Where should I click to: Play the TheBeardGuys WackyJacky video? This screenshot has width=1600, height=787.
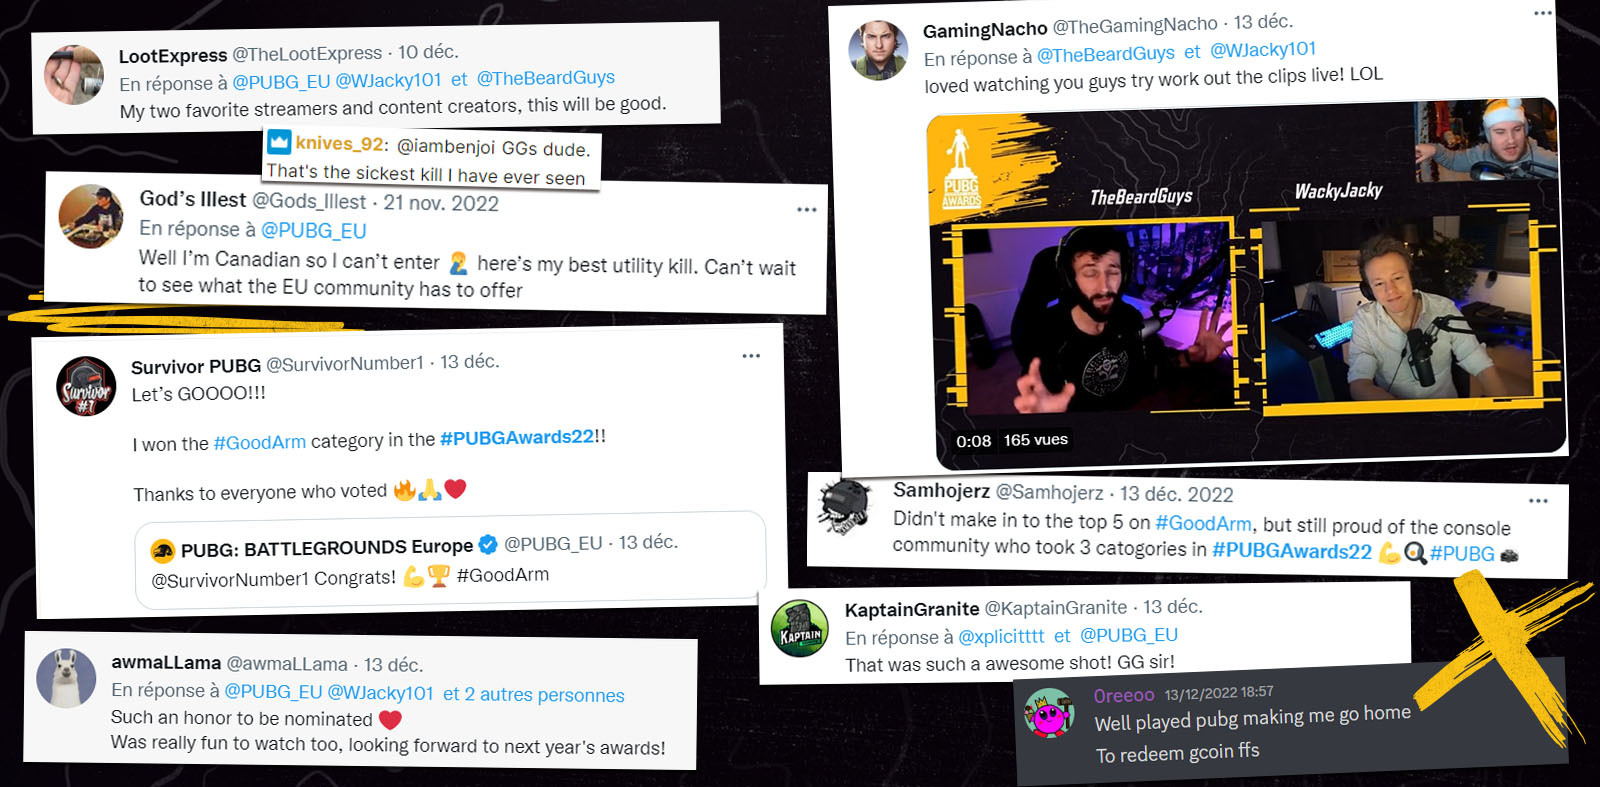pos(1247,283)
